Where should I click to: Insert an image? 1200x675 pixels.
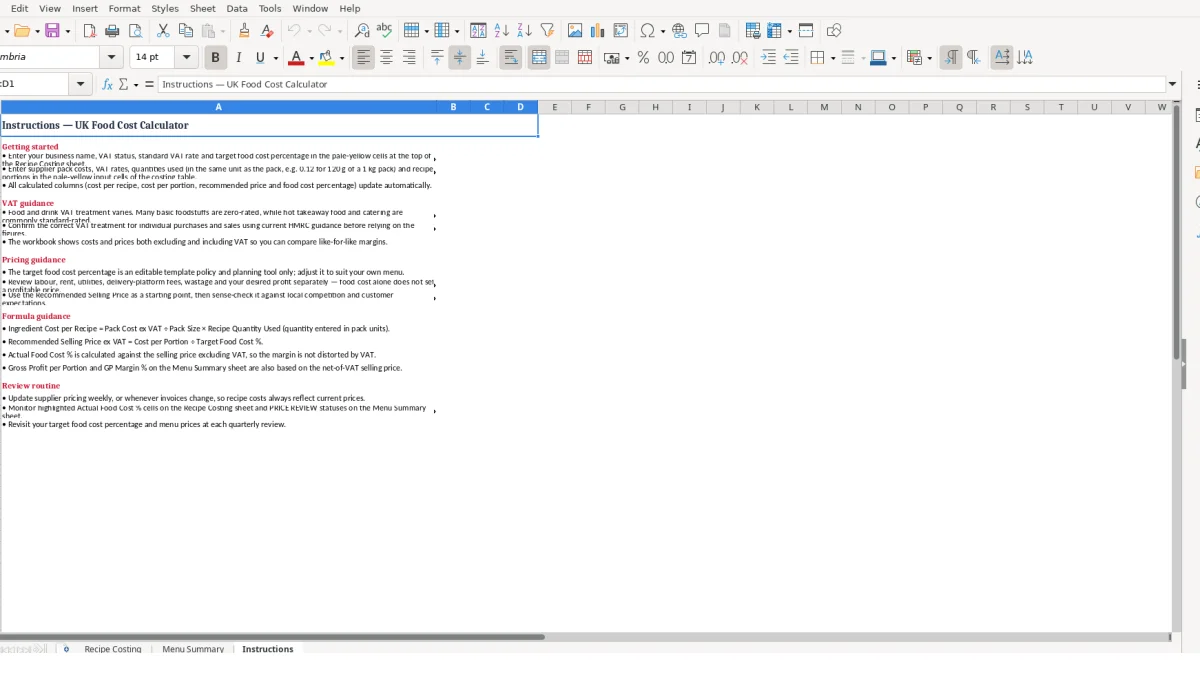(575, 31)
